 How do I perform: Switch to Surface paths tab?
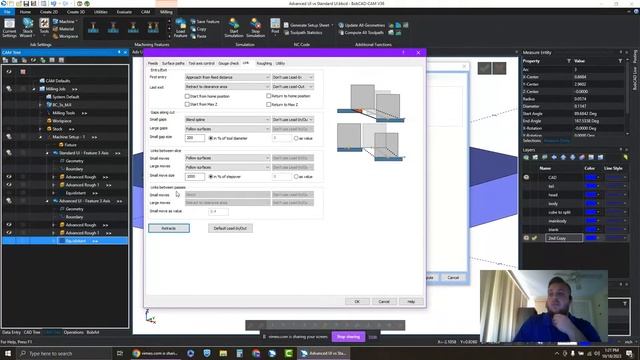click(x=173, y=63)
